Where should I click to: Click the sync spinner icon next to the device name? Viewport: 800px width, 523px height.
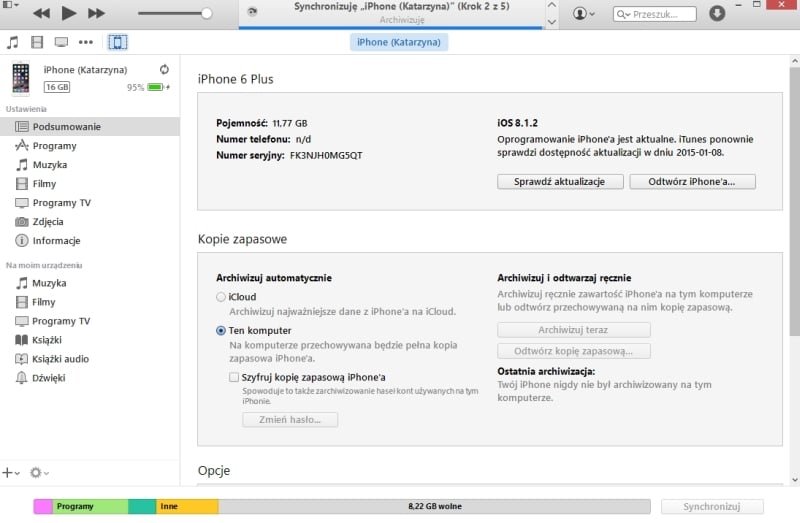(x=164, y=69)
